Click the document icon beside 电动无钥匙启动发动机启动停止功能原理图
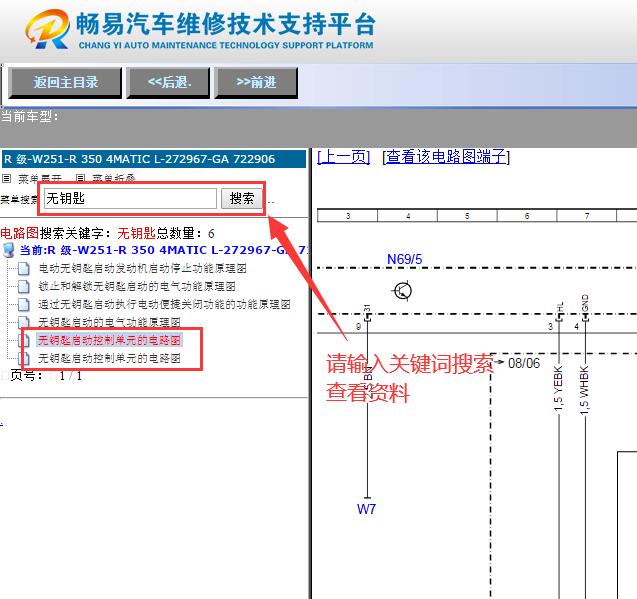The image size is (637, 599). point(24,268)
